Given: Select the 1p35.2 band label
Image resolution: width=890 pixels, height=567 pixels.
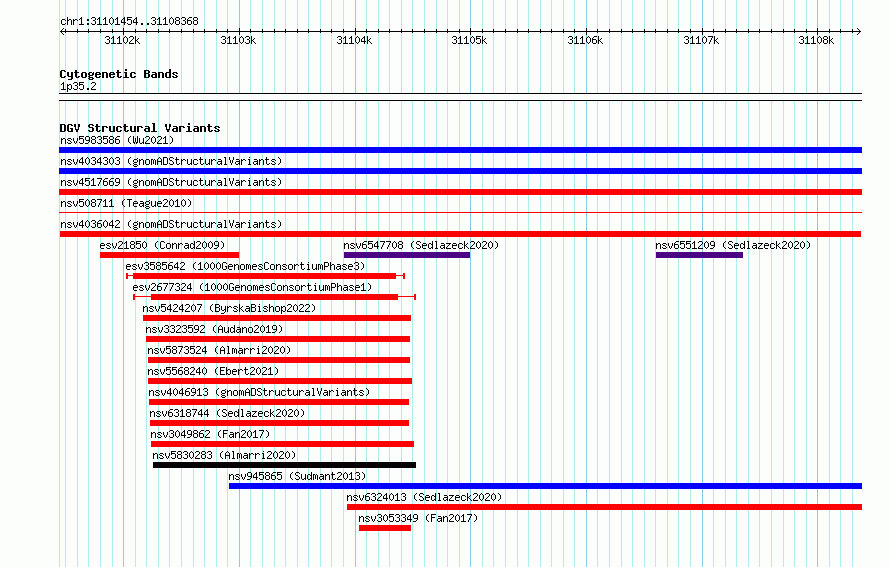Looking at the screenshot, I should tap(78, 86).
